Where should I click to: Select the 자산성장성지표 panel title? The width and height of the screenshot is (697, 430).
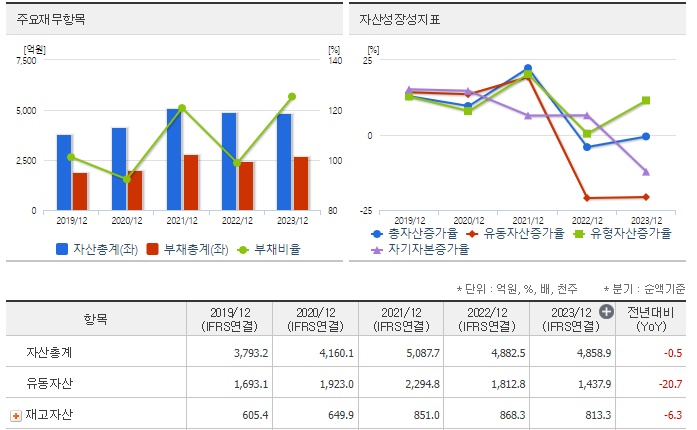399,19
